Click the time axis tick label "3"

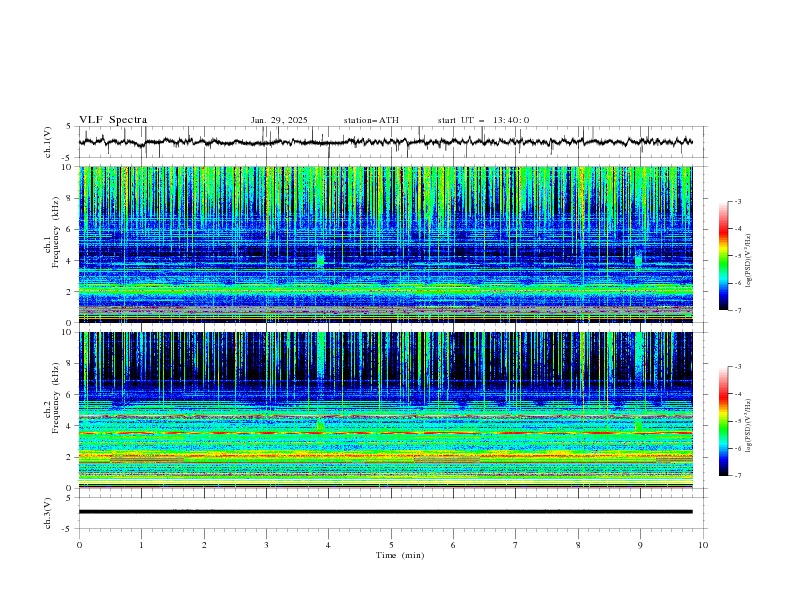pyautogui.click(x=266, y=545)
